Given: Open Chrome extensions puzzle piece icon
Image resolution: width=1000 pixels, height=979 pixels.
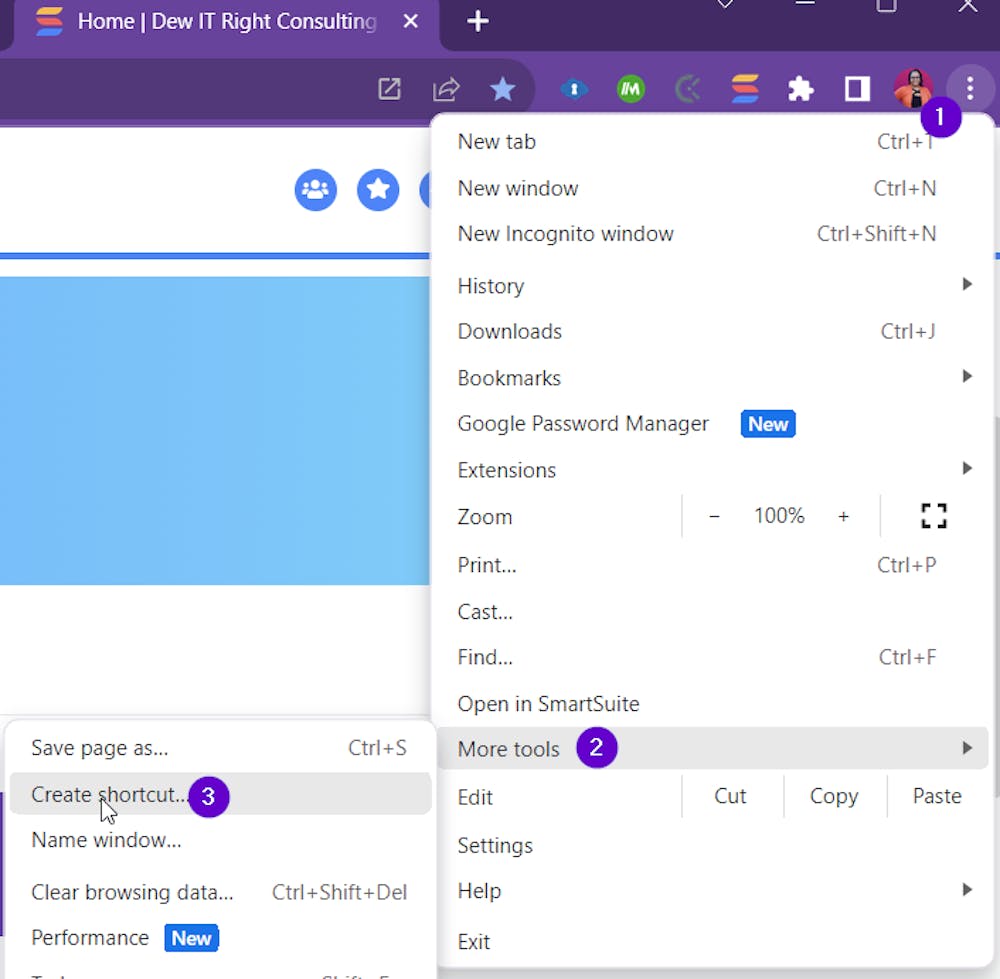Looking at the screenshot, I should [x=800, y=89].
